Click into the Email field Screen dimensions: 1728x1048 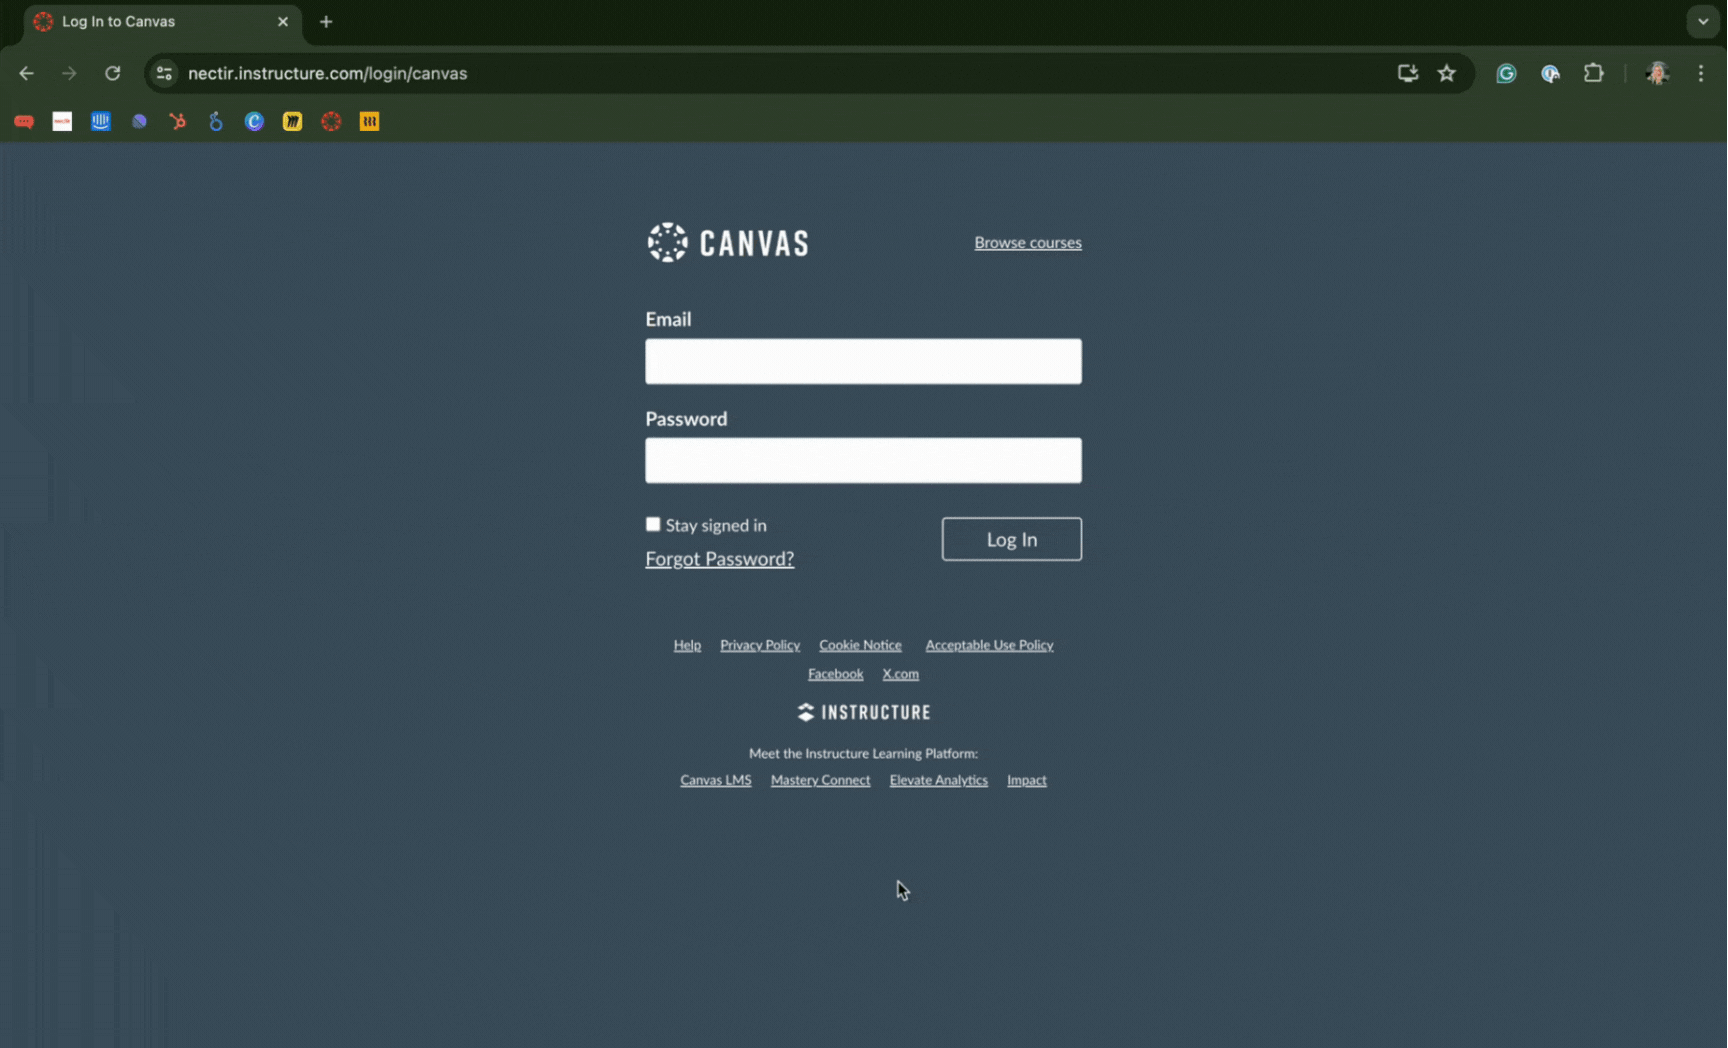tap(863, 361)
